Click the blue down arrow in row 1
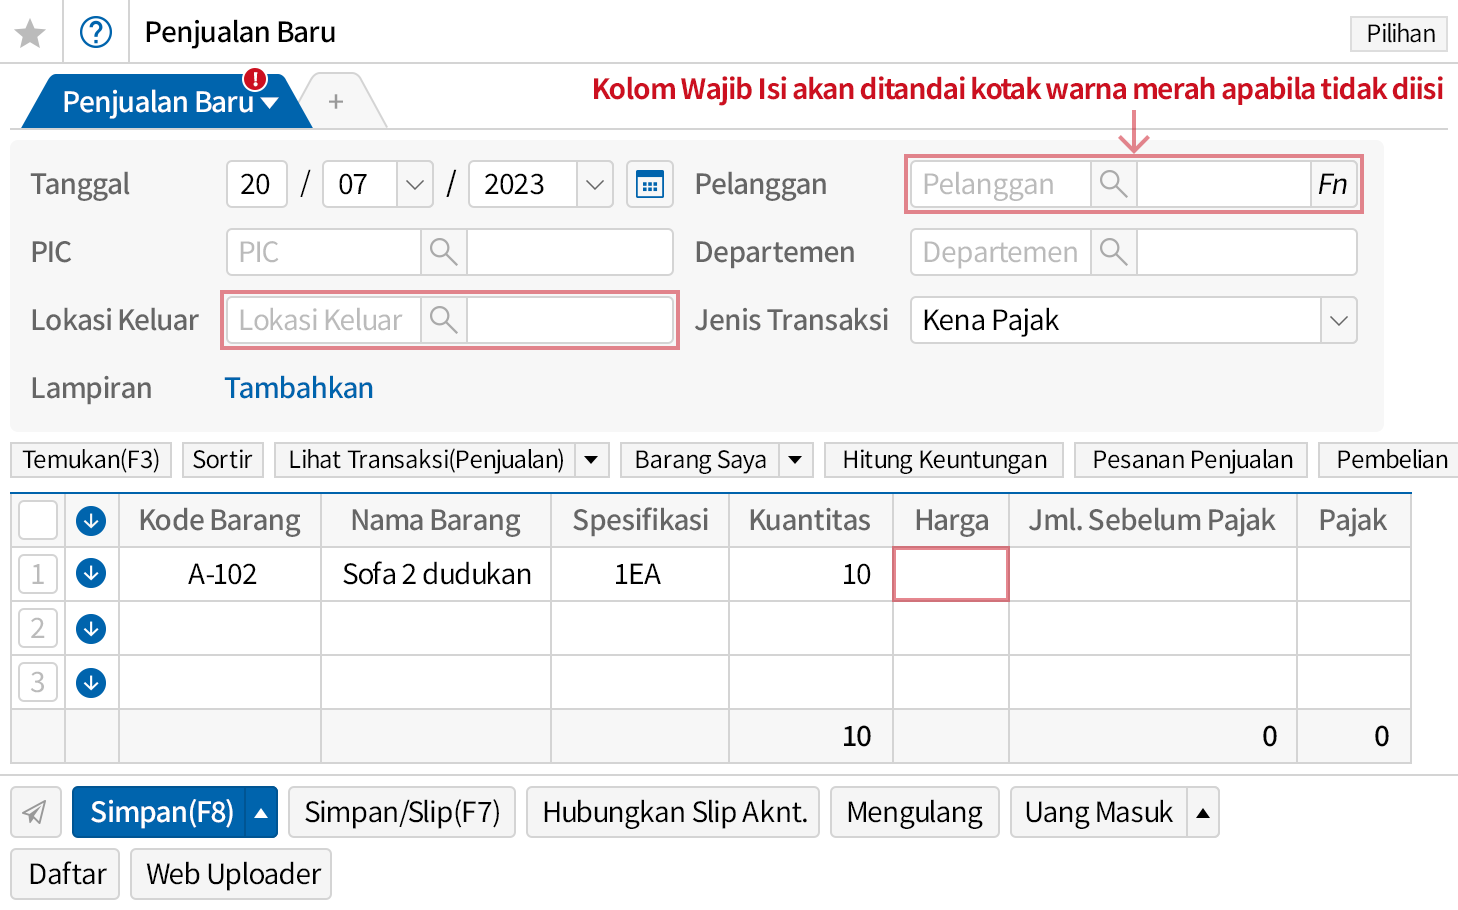The image size is (1458, 910). 91,574
